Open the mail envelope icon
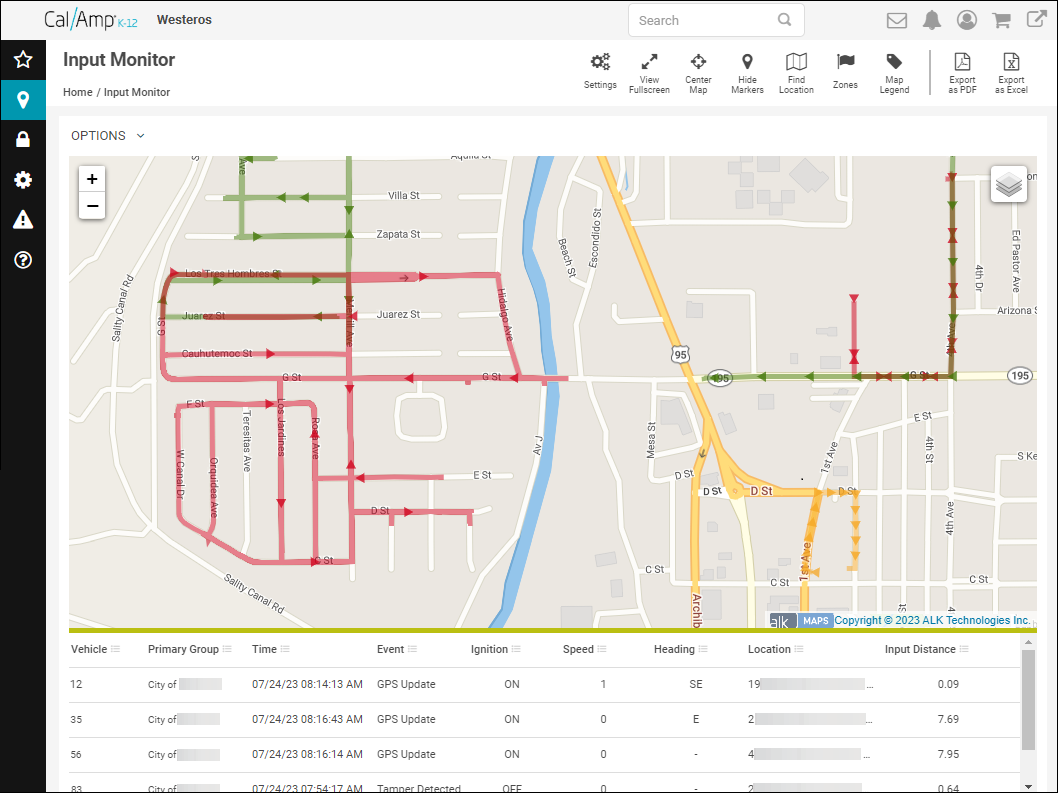The width and height of the screenshot is (1058, 793). [897, 20]
